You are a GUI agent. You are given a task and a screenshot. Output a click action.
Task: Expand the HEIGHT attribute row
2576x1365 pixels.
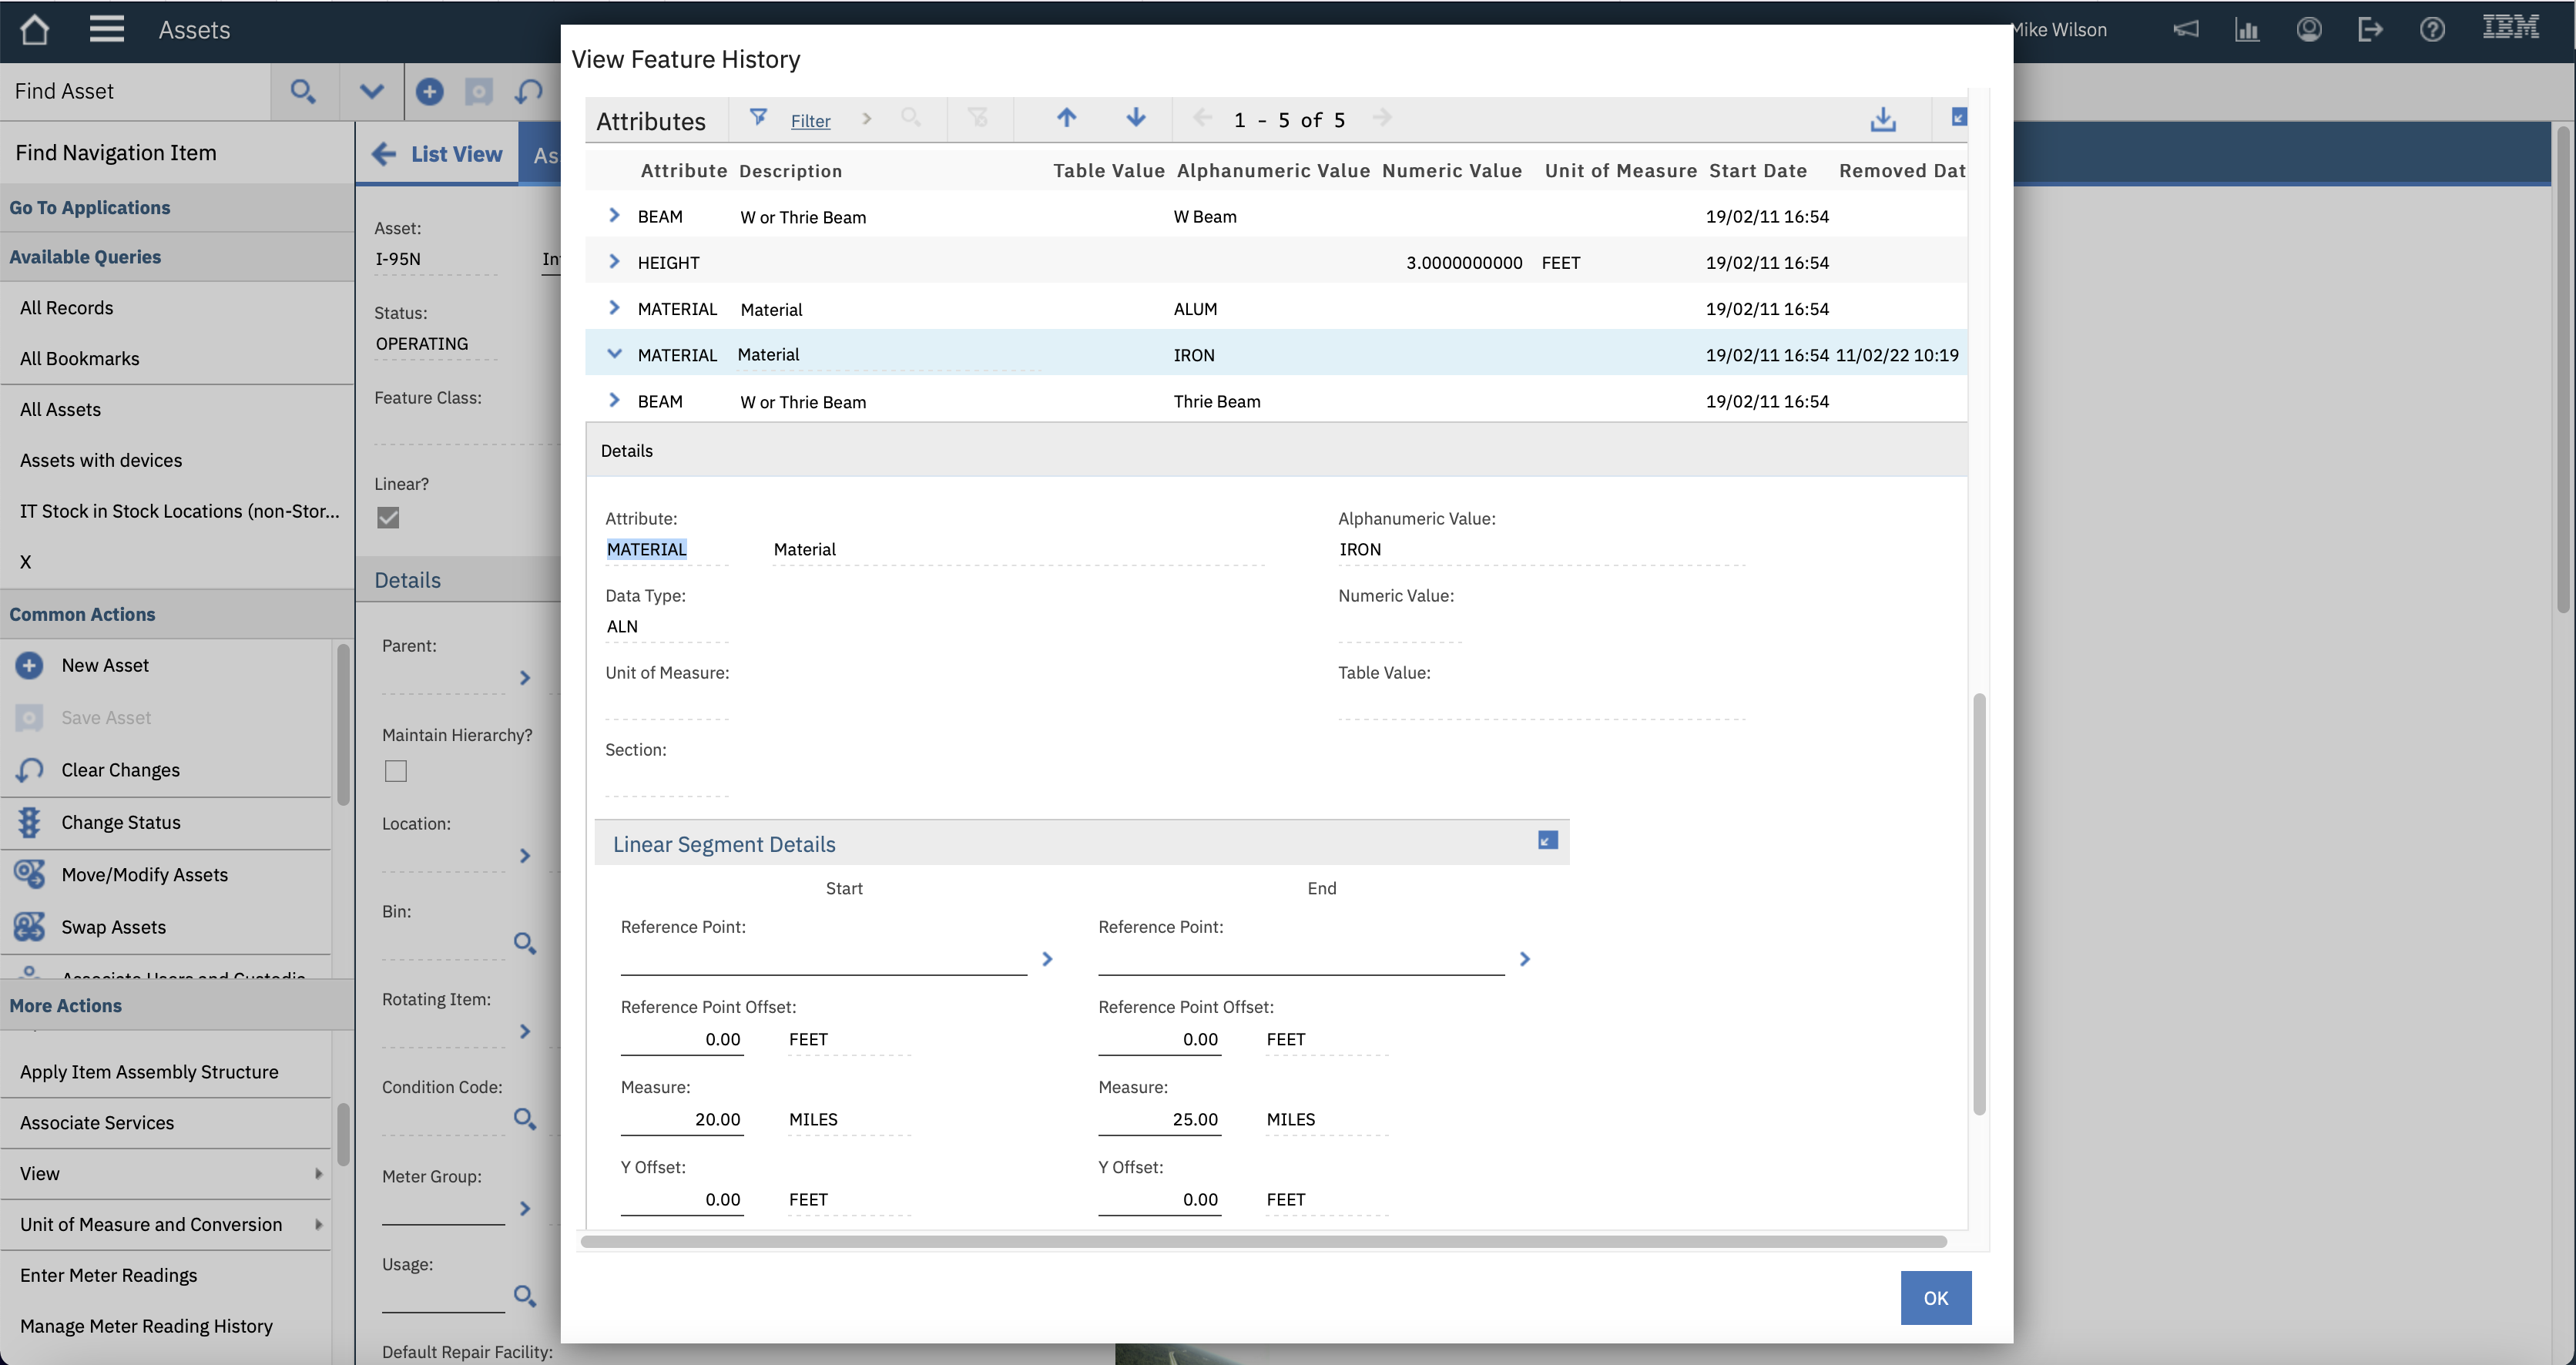click(614, 261)
